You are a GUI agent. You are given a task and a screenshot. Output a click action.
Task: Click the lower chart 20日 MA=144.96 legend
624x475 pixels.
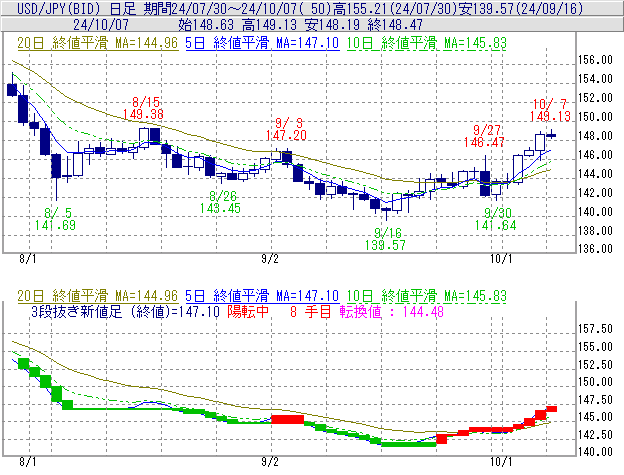pyautogui.click(x=98, y=296)
